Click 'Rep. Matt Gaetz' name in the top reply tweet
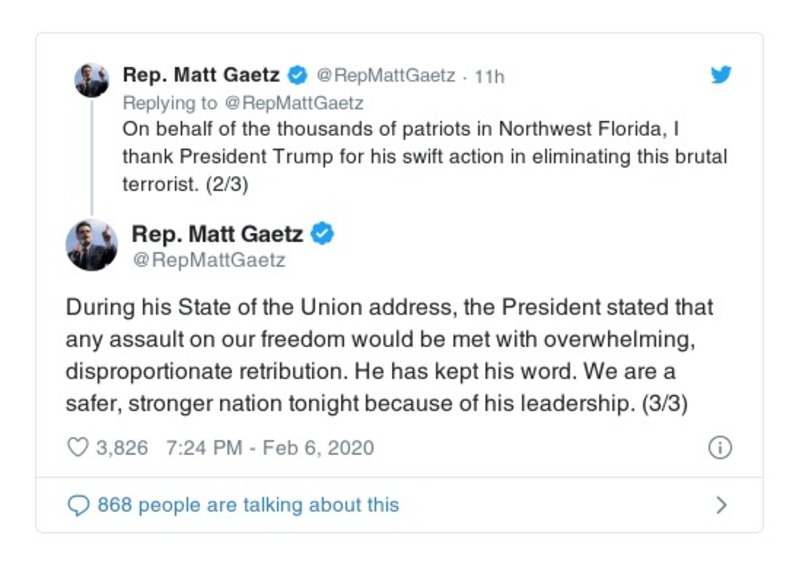 pos(201,75)
